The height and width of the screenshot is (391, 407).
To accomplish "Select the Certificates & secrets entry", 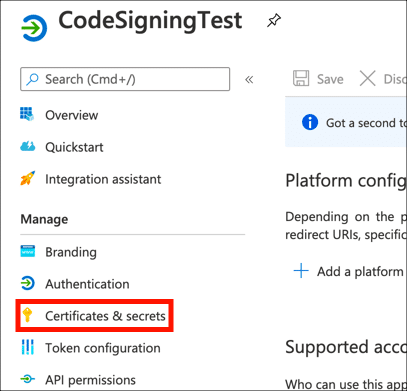I will [x=94, y=315].
